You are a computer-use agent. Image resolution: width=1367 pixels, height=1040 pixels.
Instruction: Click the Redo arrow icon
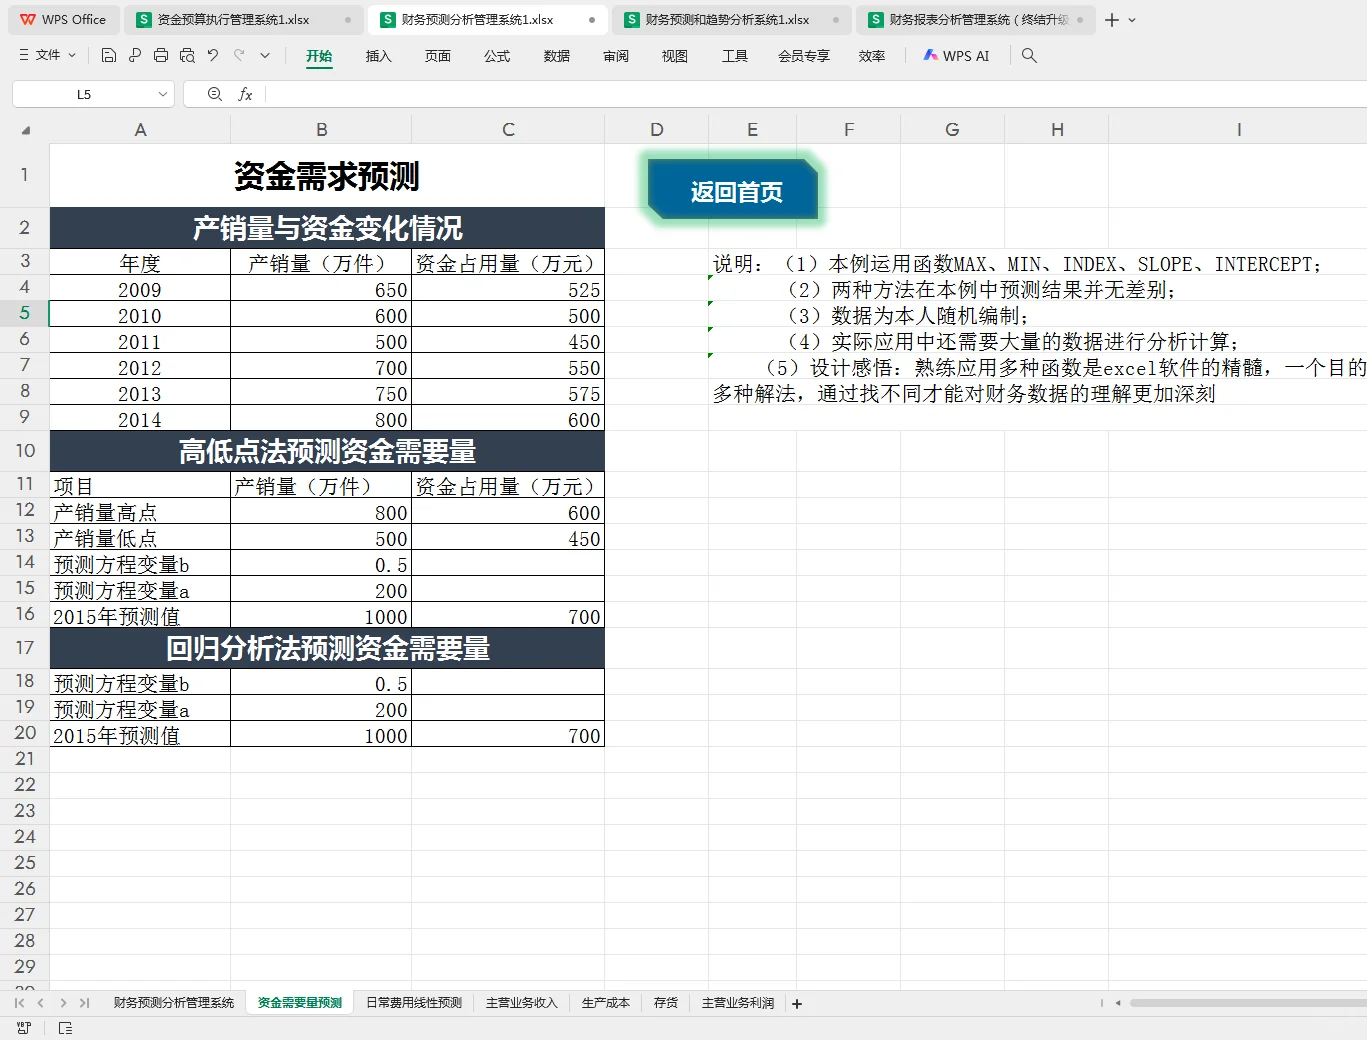239,56
